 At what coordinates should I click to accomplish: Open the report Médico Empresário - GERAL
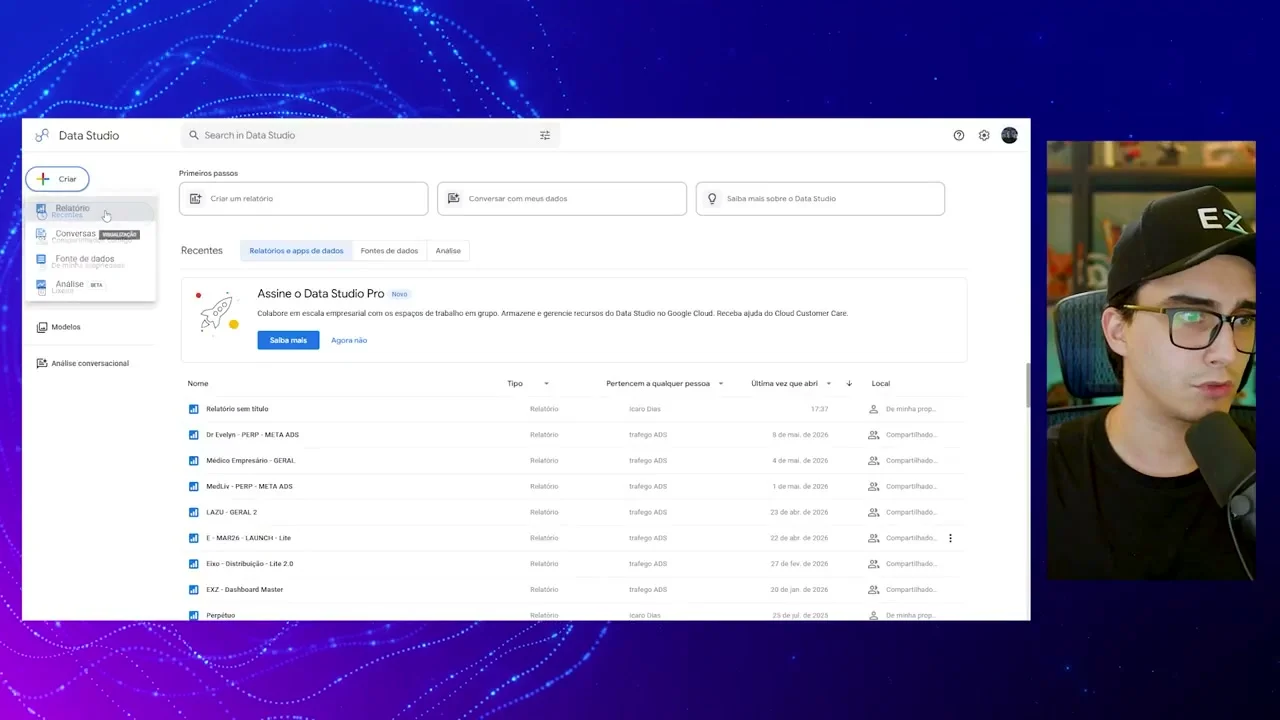coord(250,461)
